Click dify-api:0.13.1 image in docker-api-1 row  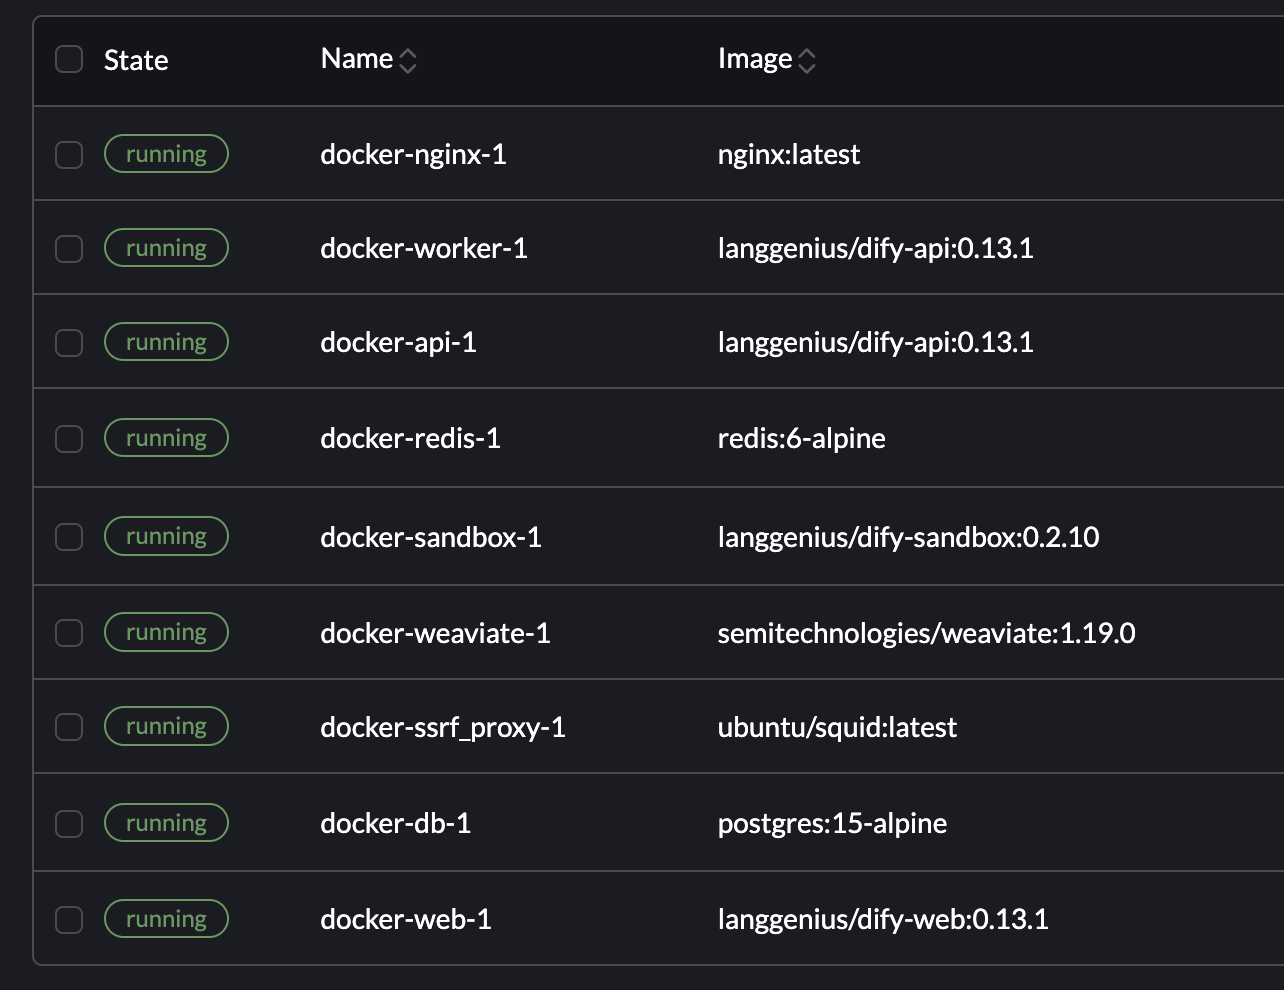point(876,343)
